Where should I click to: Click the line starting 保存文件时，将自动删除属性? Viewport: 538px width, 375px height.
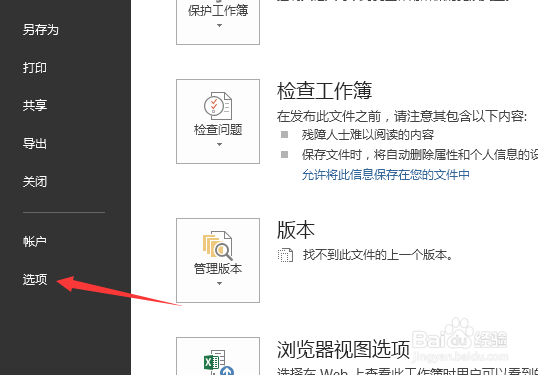pyautogui.click(x=420, y=155)
